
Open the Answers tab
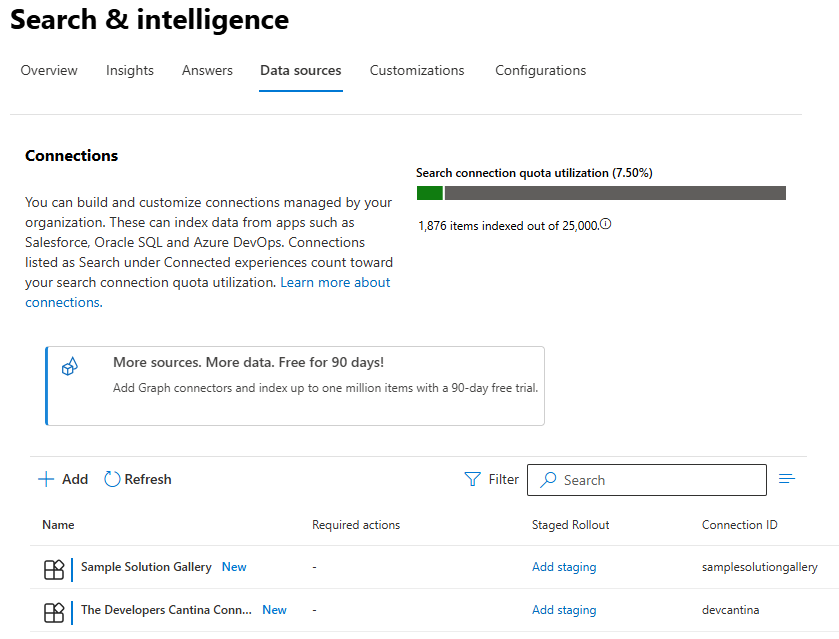[207, 71]
